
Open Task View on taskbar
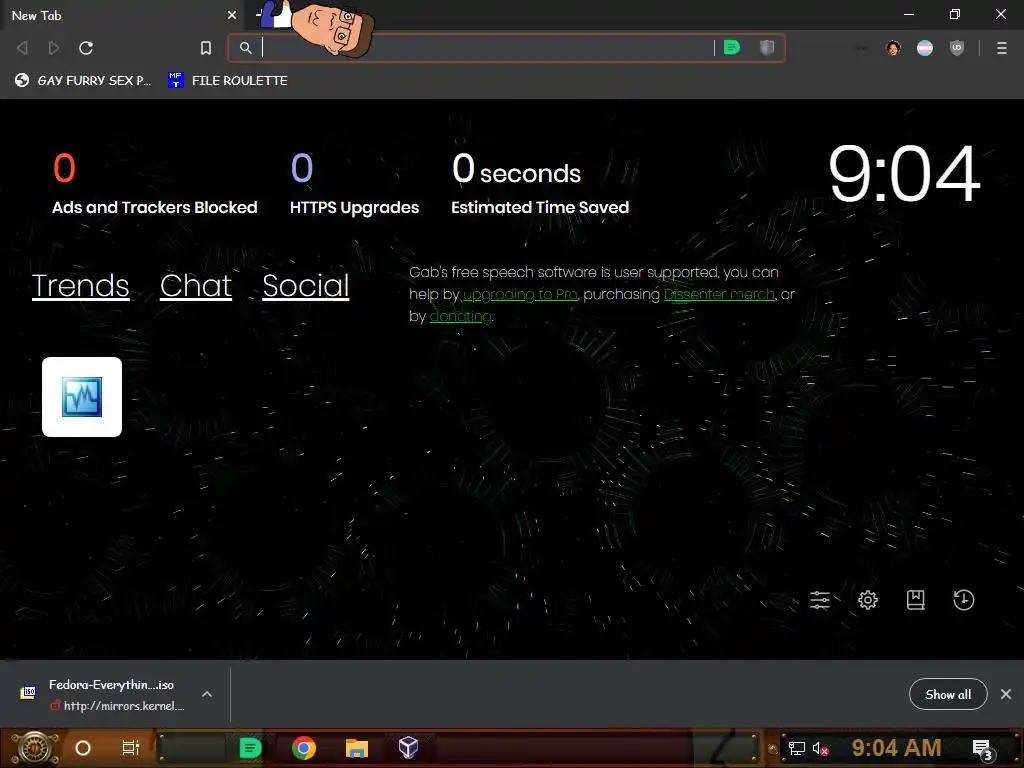coord(131,748)
